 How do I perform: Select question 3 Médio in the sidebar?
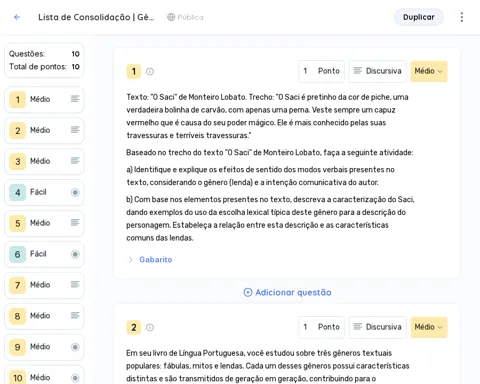click(44, 161)
